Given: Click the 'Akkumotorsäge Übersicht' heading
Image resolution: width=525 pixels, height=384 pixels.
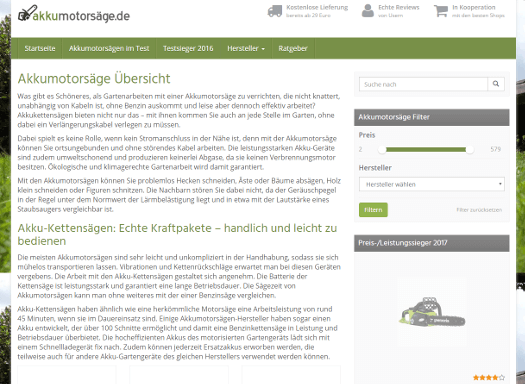Looking at the screenshot, I should pos(94,79).
